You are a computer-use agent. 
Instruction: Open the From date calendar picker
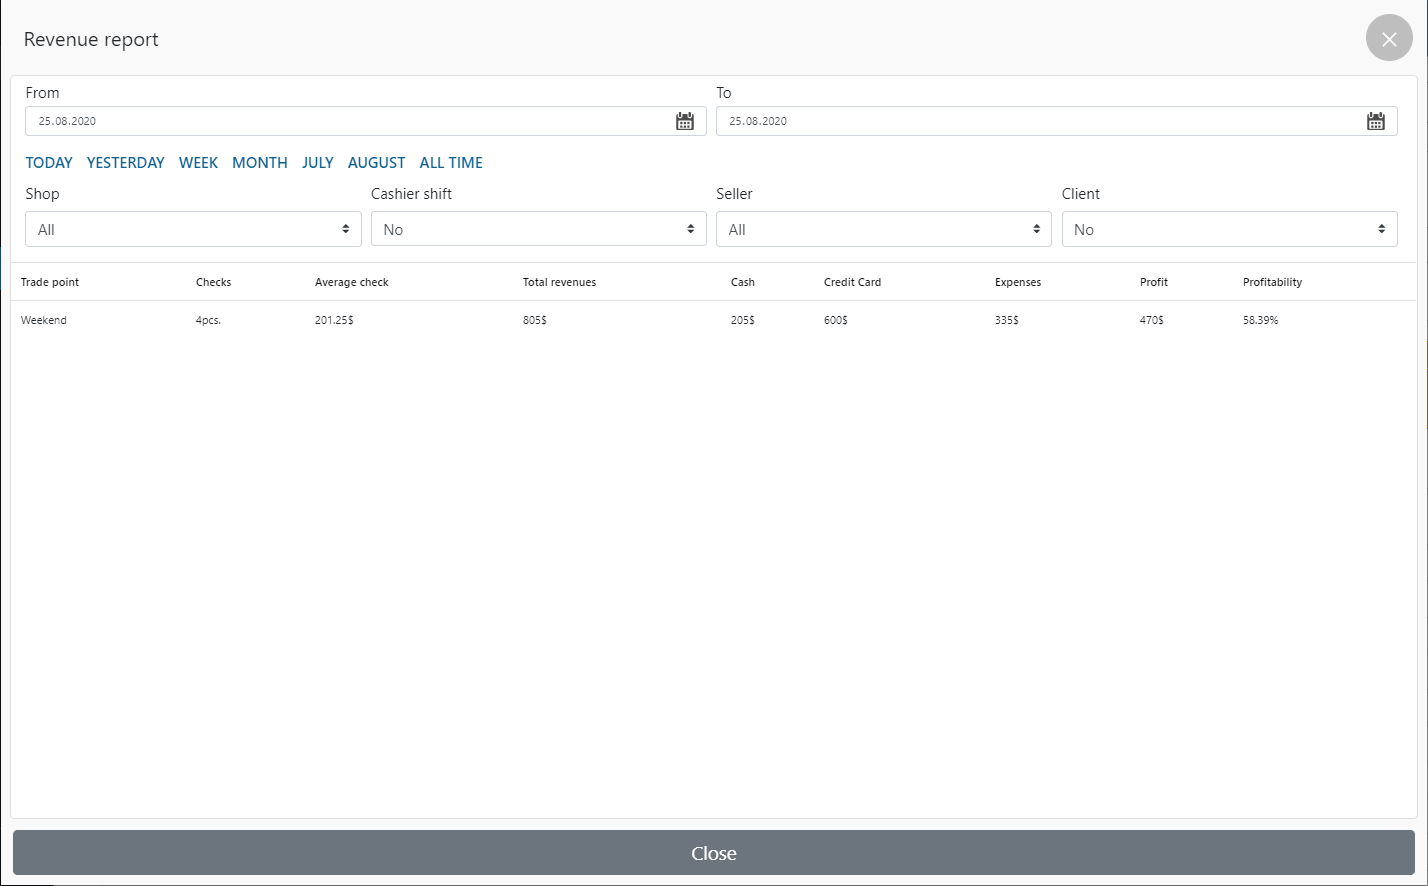click(x=685, y=121)
